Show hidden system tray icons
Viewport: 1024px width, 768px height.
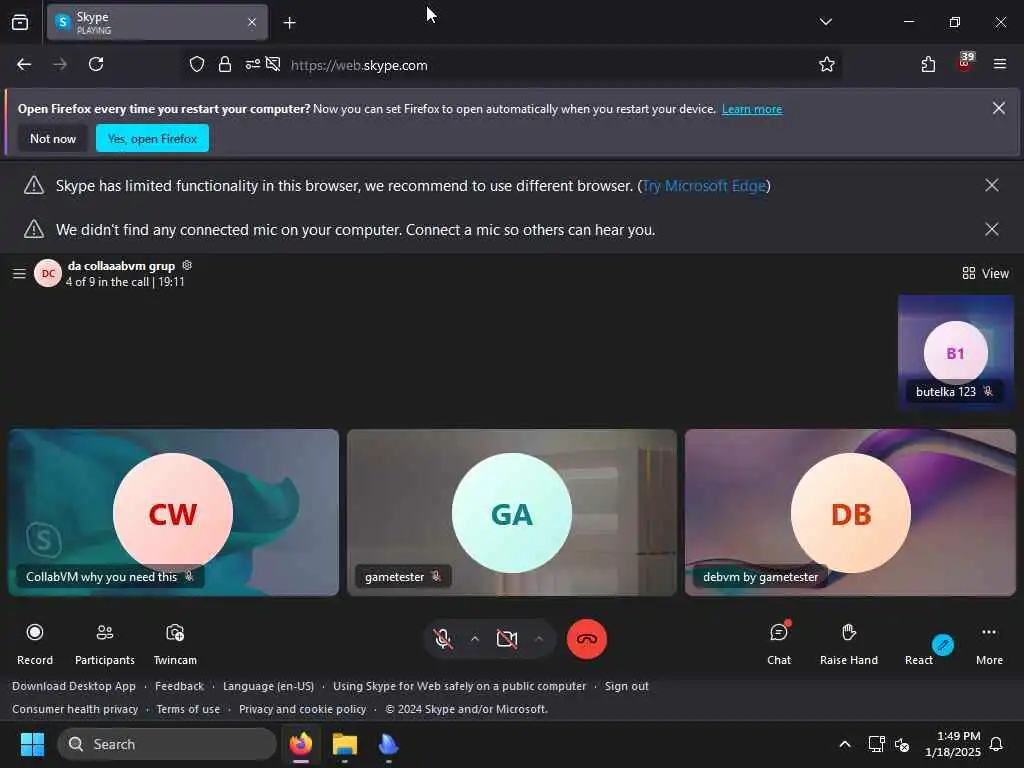coord(844,744)
